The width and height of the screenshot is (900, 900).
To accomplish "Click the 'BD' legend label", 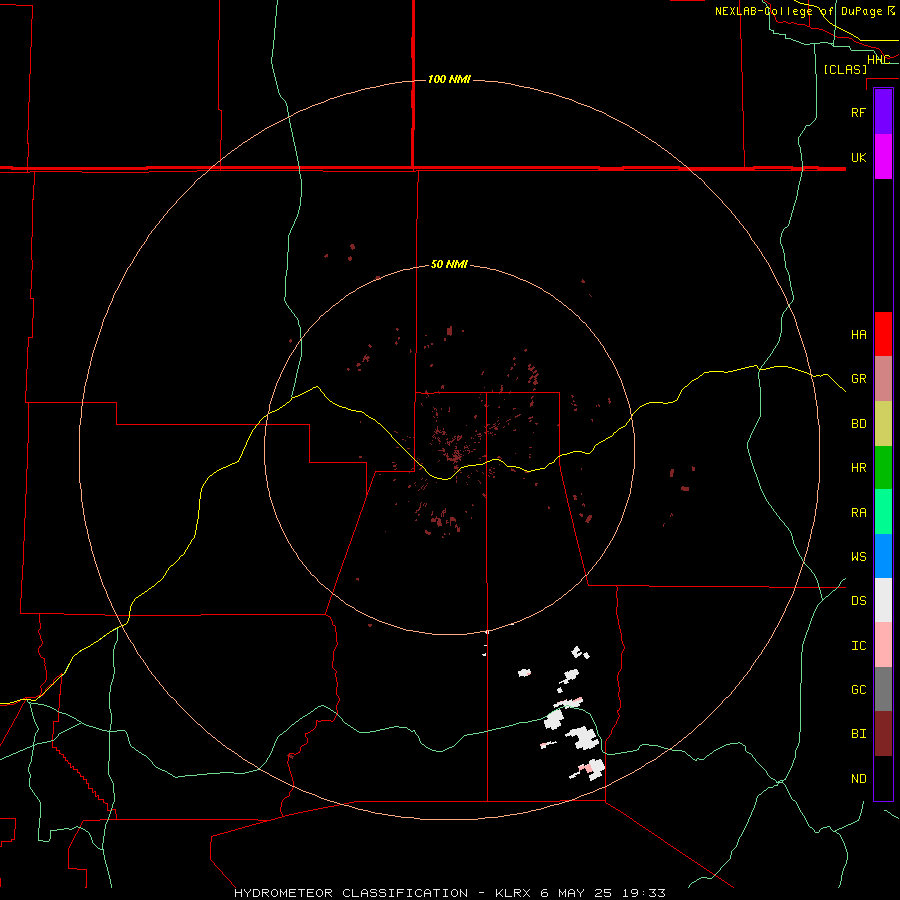I will click(859, 424).
